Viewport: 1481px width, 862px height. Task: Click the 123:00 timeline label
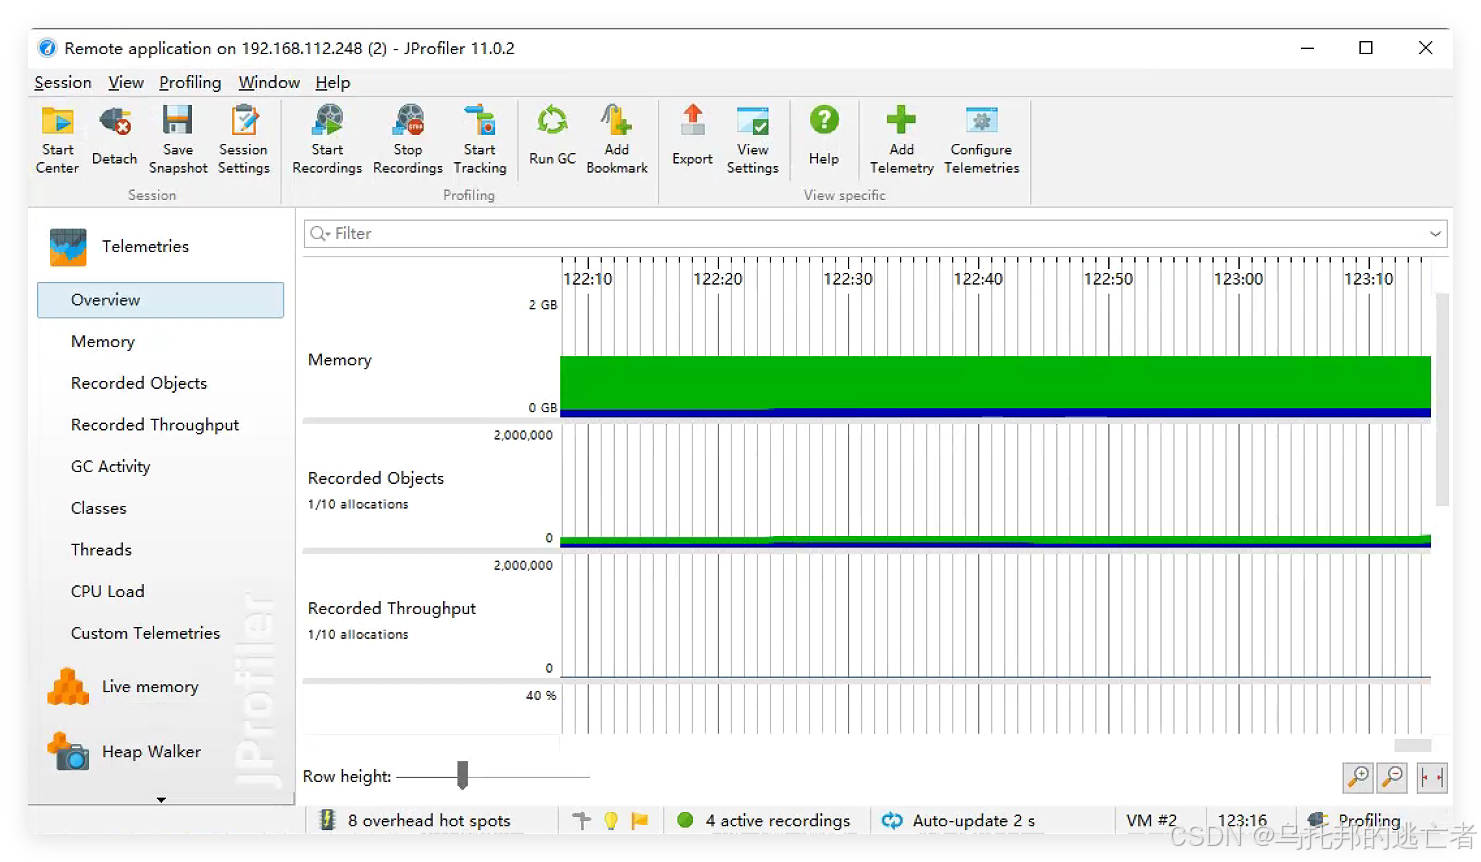[1238, 279]
